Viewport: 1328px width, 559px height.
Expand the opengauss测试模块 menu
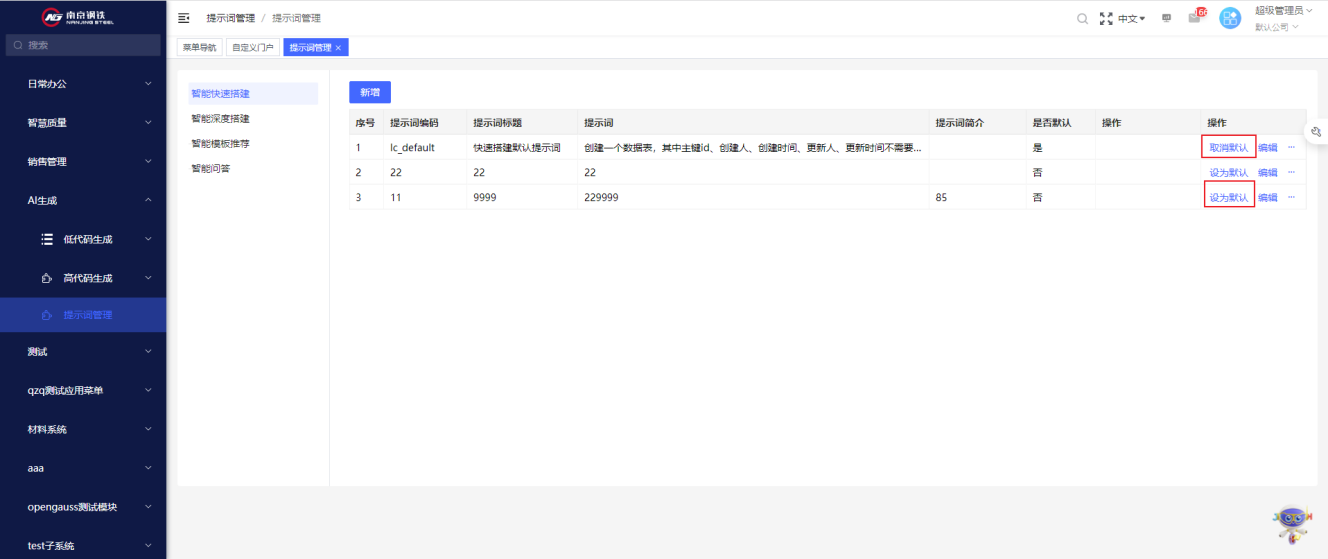pos(83,507)
